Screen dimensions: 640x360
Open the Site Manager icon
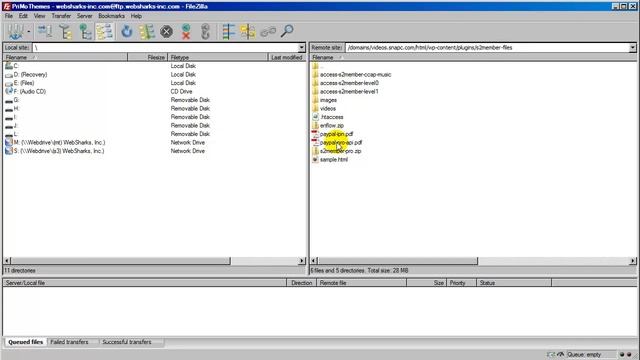pyautogui.click(x=15, y=31)
